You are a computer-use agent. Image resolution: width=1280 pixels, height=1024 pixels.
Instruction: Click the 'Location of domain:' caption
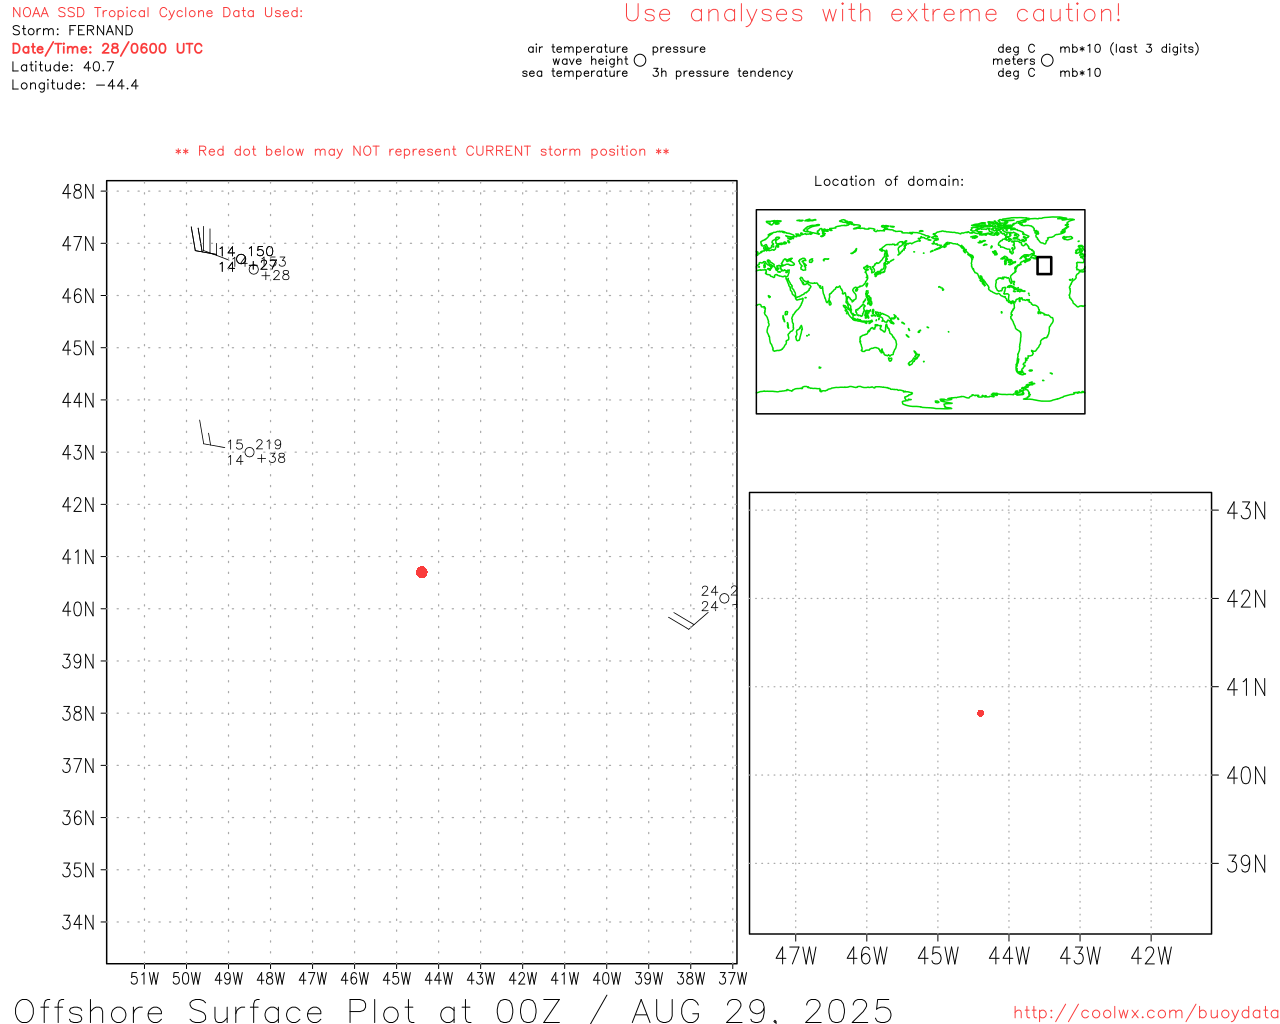click(889, 182)
